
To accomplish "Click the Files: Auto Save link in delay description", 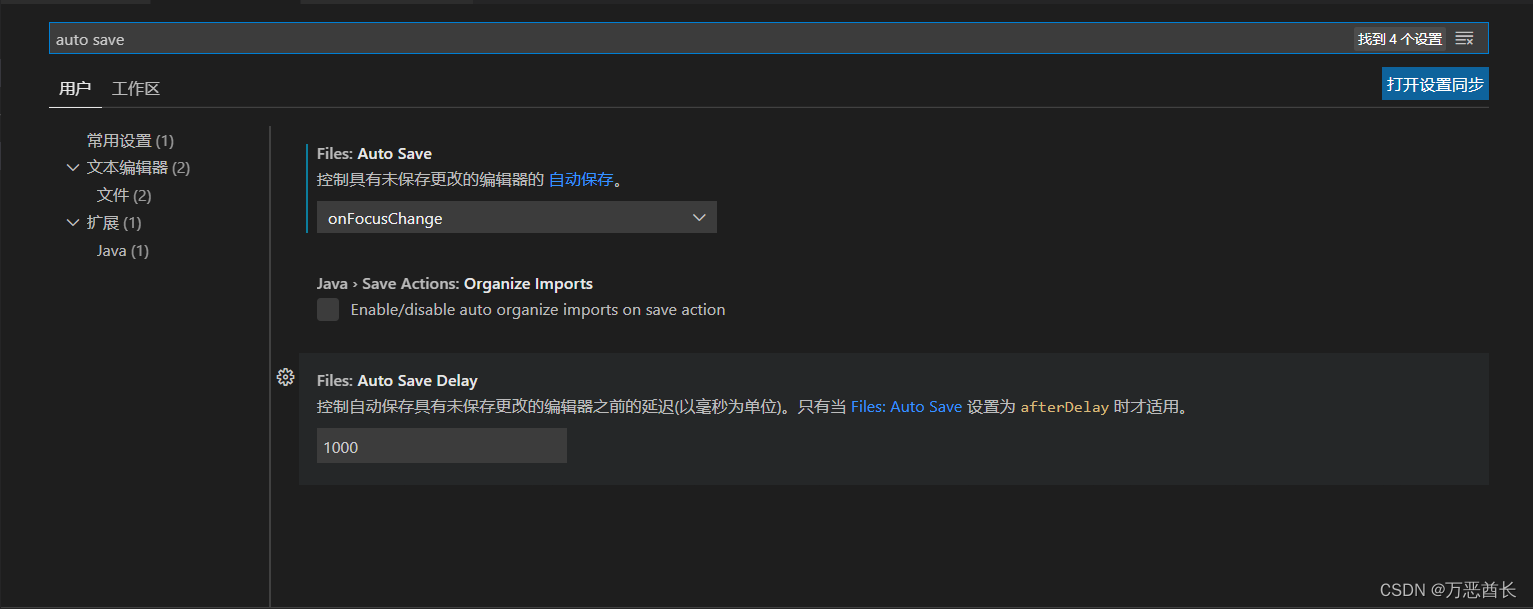I will [x=906, y=406].
